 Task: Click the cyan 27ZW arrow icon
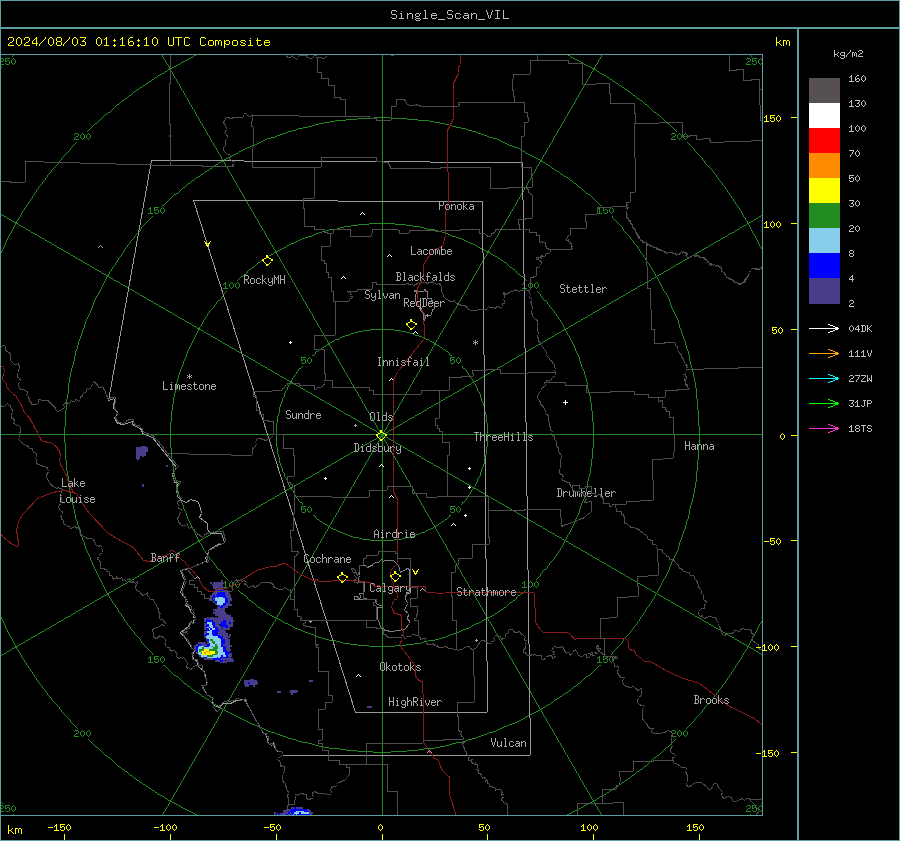(x=824, y=378)
